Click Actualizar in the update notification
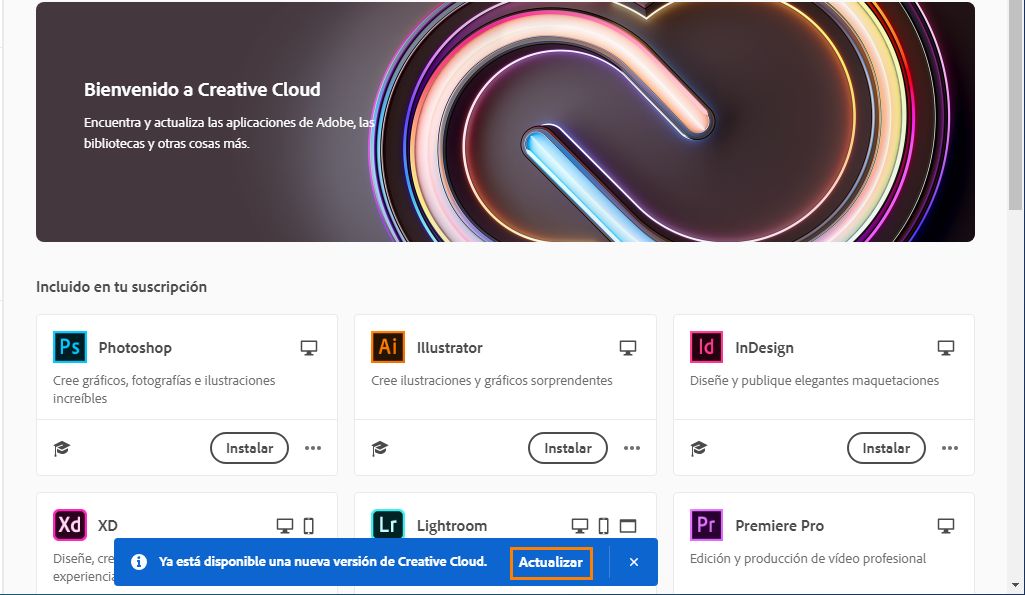This screenshot has height=595, width=1025. click(551, 562)
